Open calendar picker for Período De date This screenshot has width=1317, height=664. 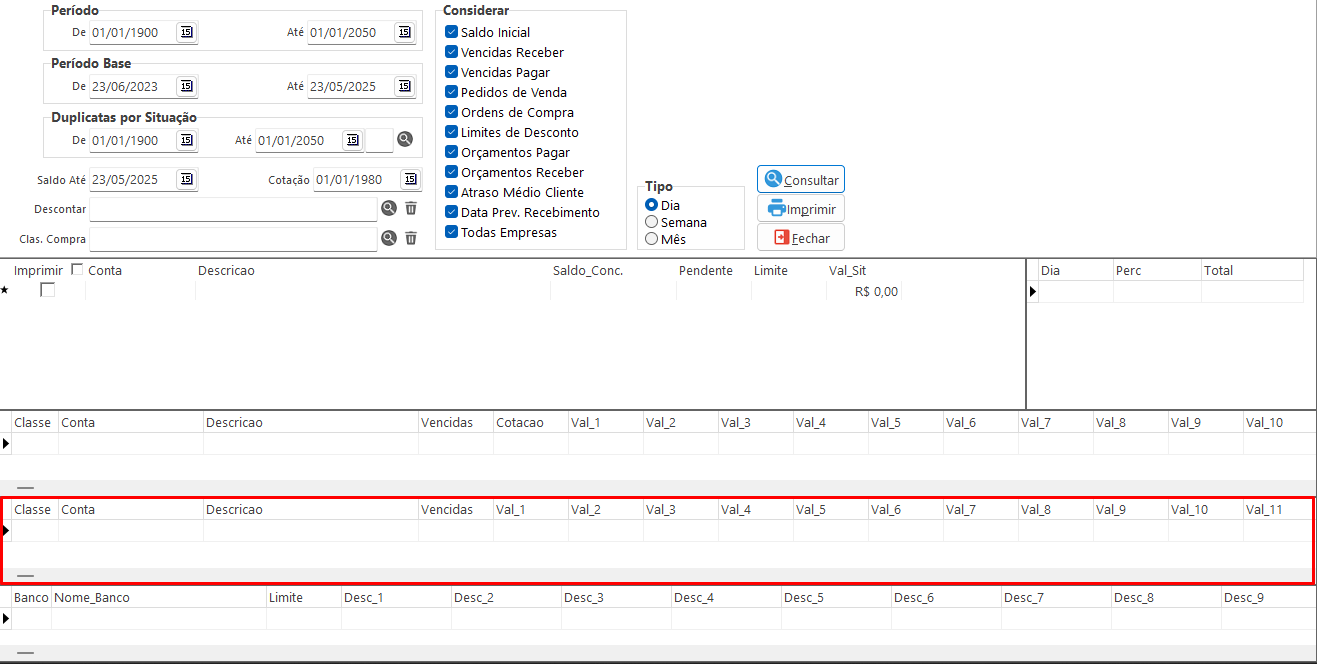click(x=187, y=33)
